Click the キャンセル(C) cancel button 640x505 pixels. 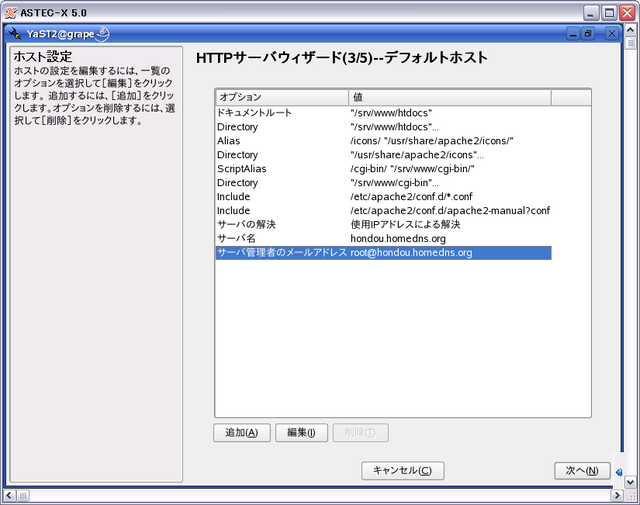[402, 471]
